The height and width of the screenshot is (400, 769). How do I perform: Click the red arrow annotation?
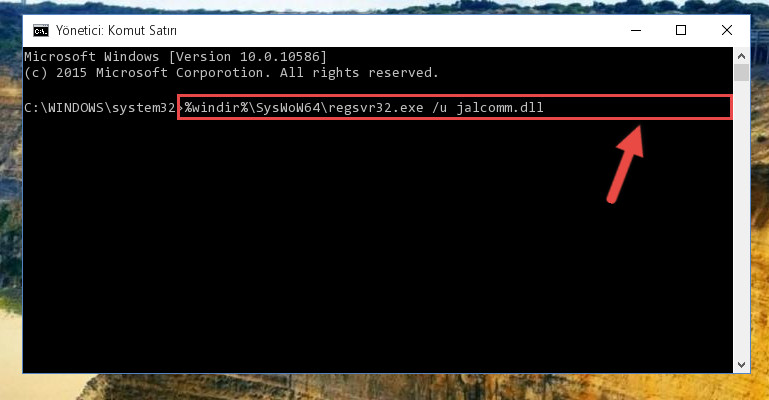pyautogui.click(x=625, y=164)
